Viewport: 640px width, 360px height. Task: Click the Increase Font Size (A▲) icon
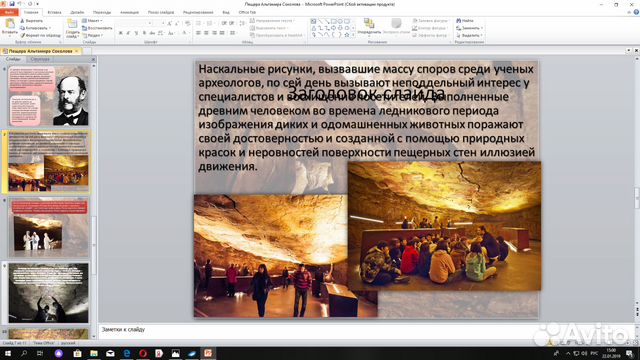pyautogui.click(x=169, y=24)
